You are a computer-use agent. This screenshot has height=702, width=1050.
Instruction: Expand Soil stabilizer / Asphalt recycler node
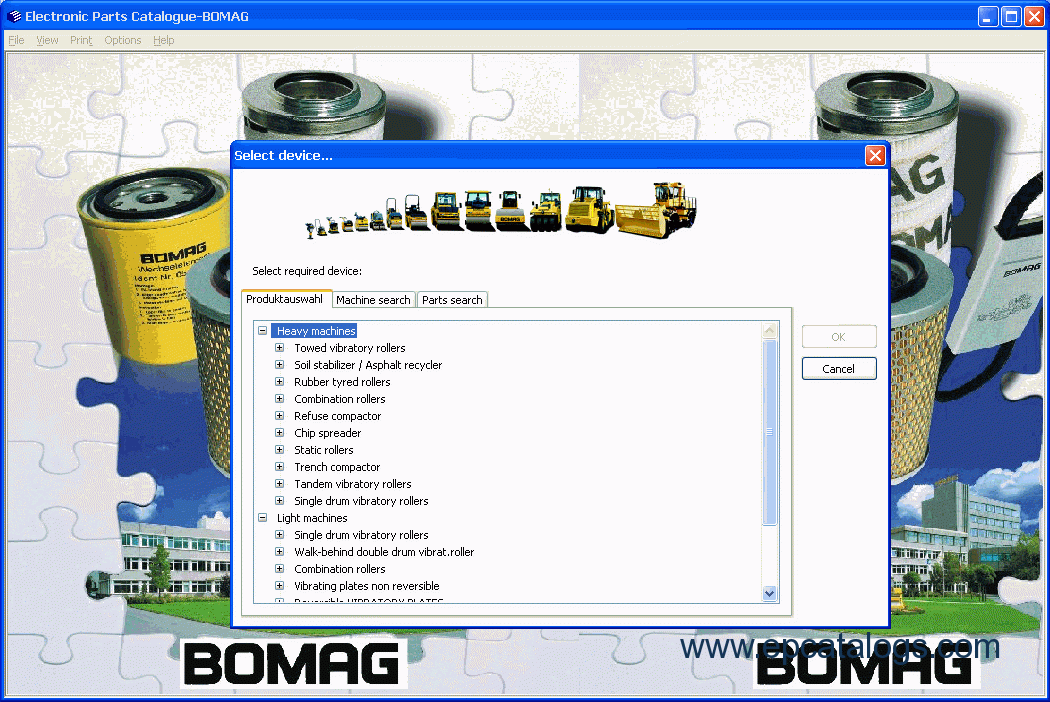coord(280,365)
